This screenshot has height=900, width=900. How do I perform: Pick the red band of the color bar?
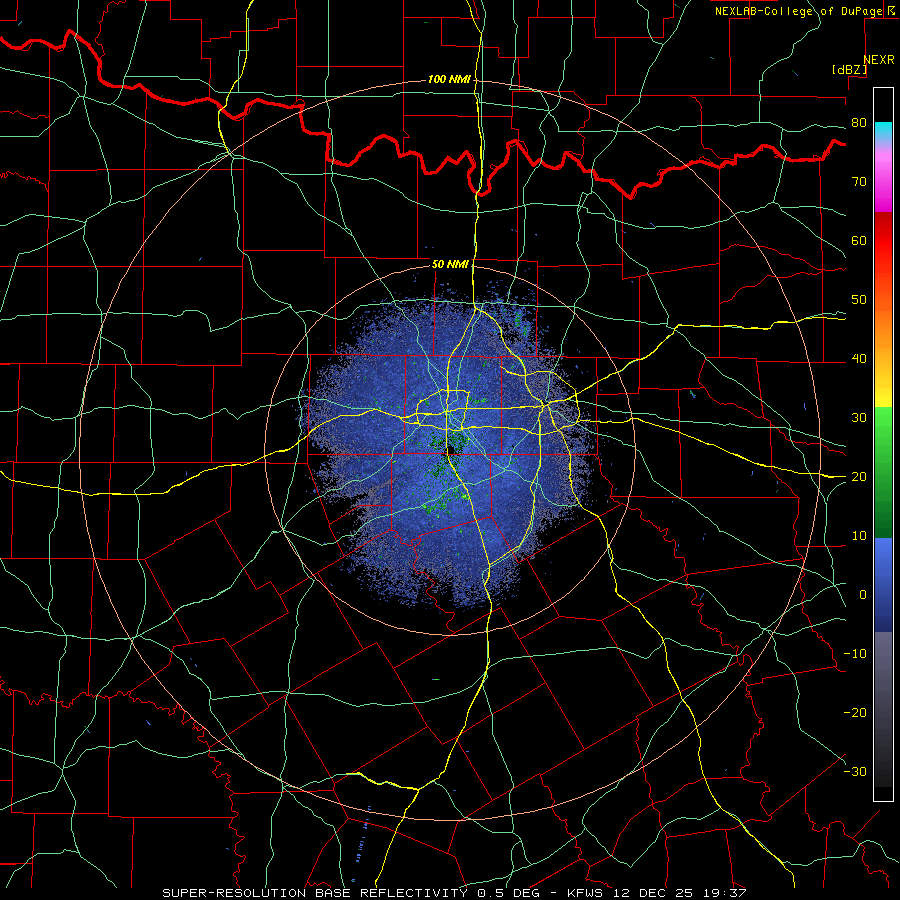pyautogui.click(x=883, y=241)
